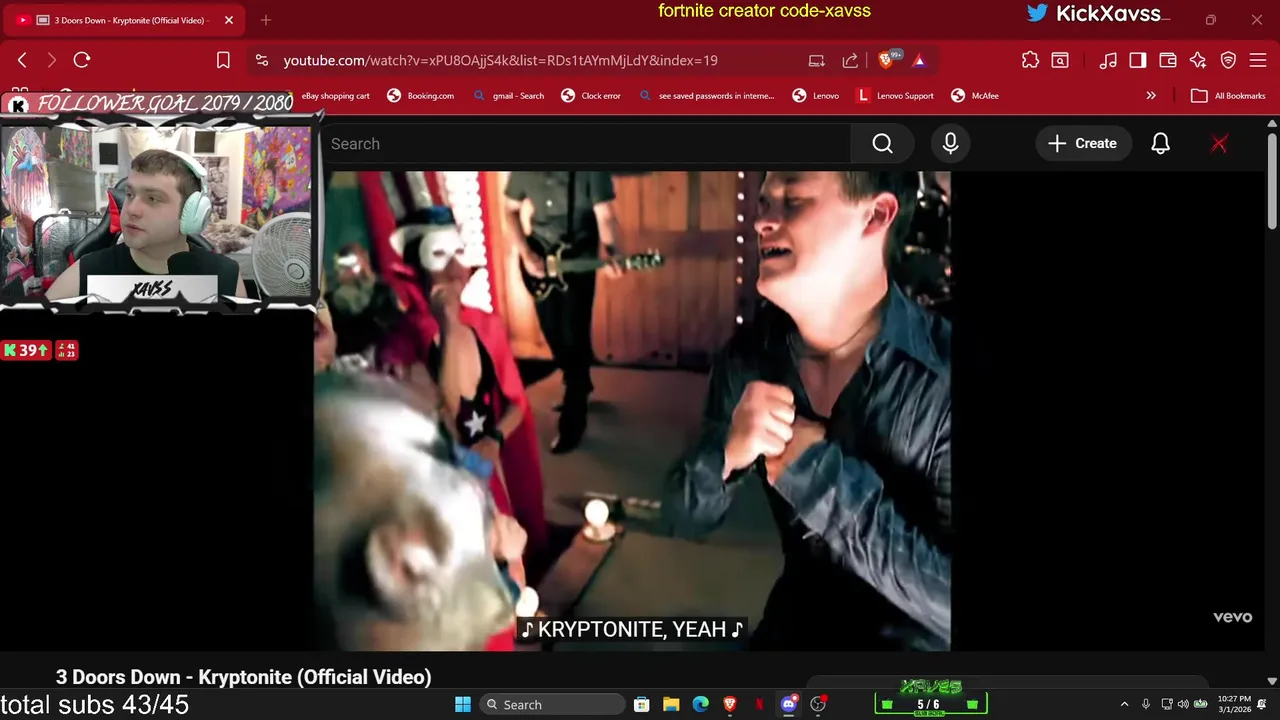
Task: Click the video player showing Kryptonite
Action: click(x=633, y=410)
